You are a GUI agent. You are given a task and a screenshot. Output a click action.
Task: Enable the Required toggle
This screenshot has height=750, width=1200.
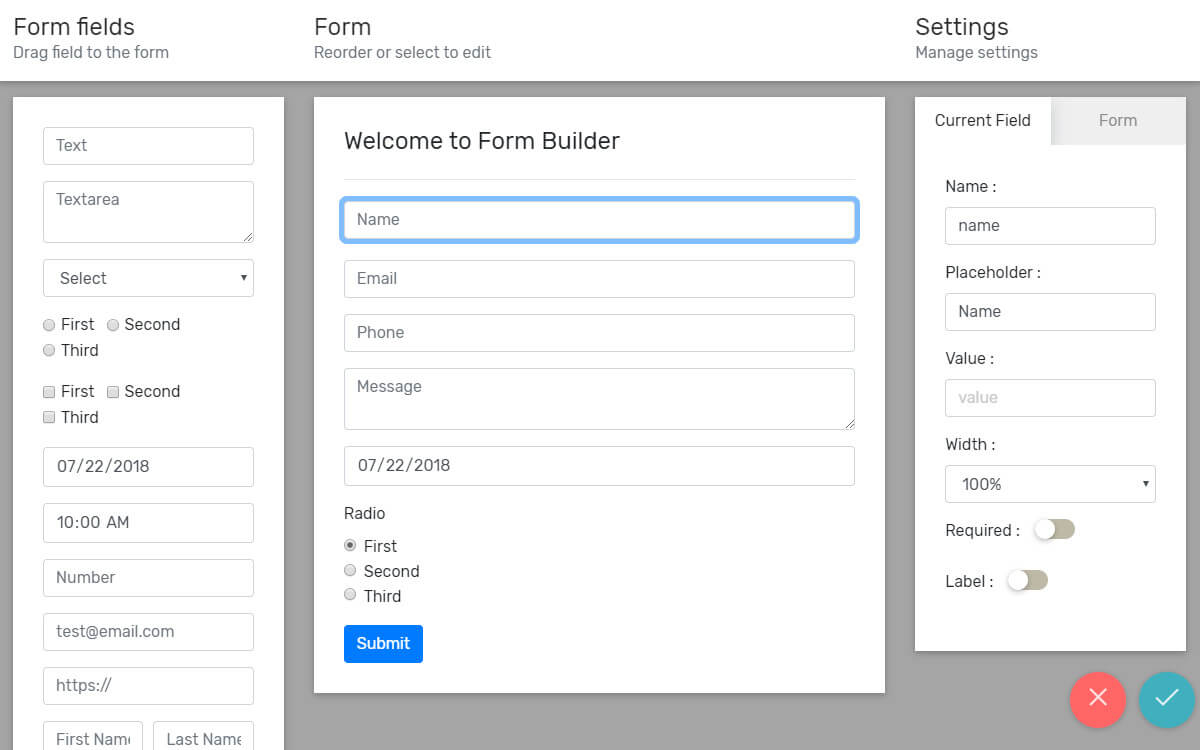1053,530
